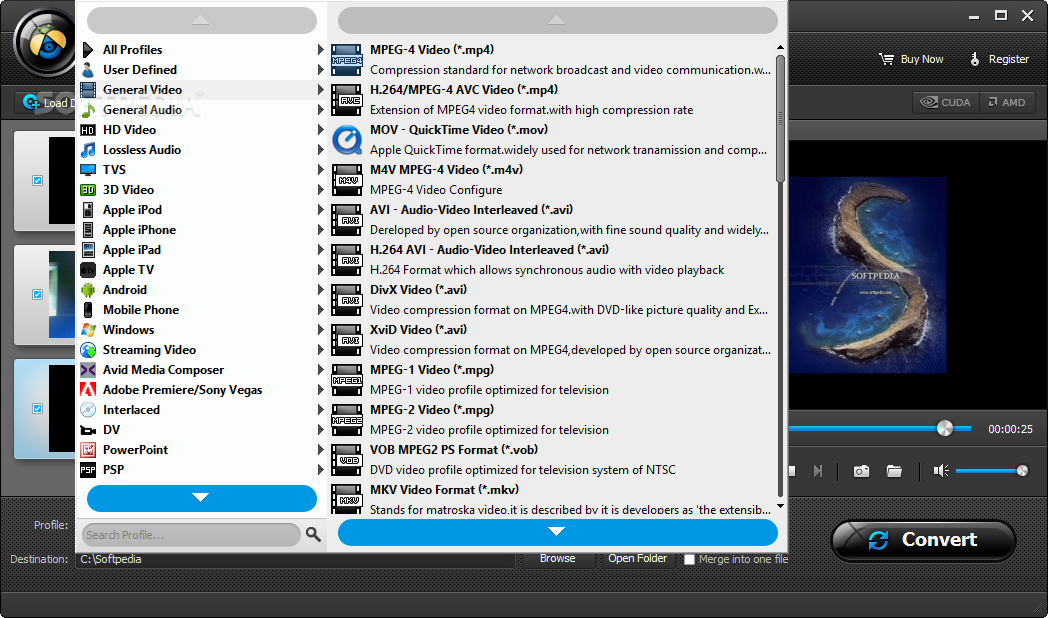The image size is (1048, 618).
Task: Expand the Interlaced submenu arrow
Action: pos(320,410)
